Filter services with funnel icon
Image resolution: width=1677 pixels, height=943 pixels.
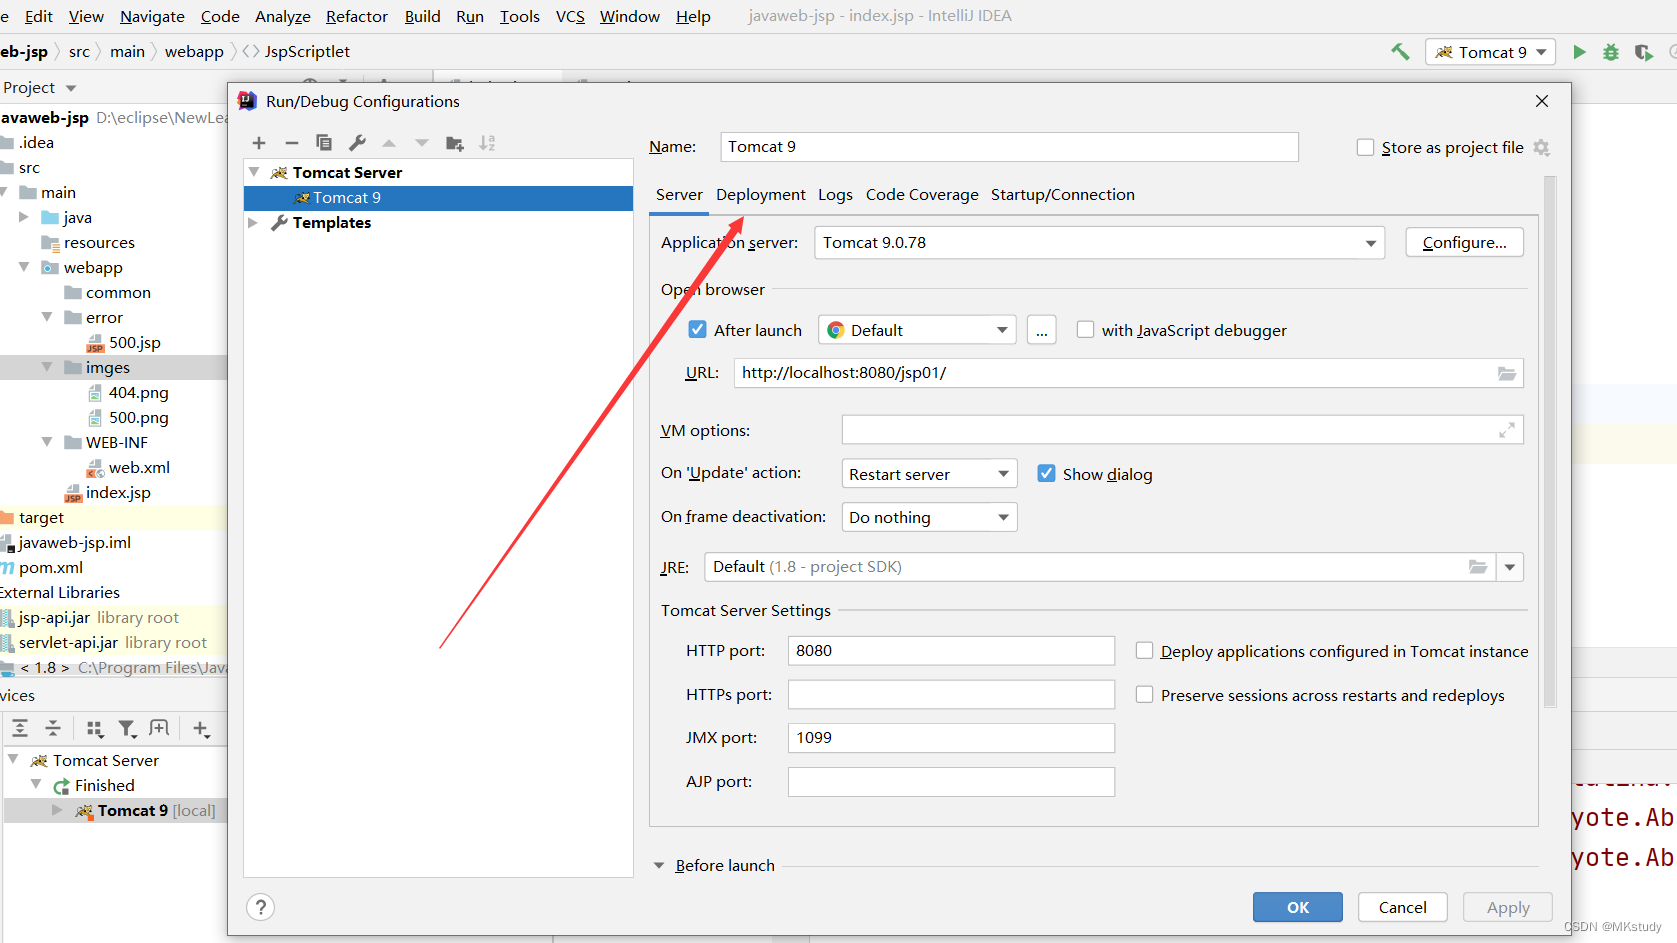[x=127, y=728]
